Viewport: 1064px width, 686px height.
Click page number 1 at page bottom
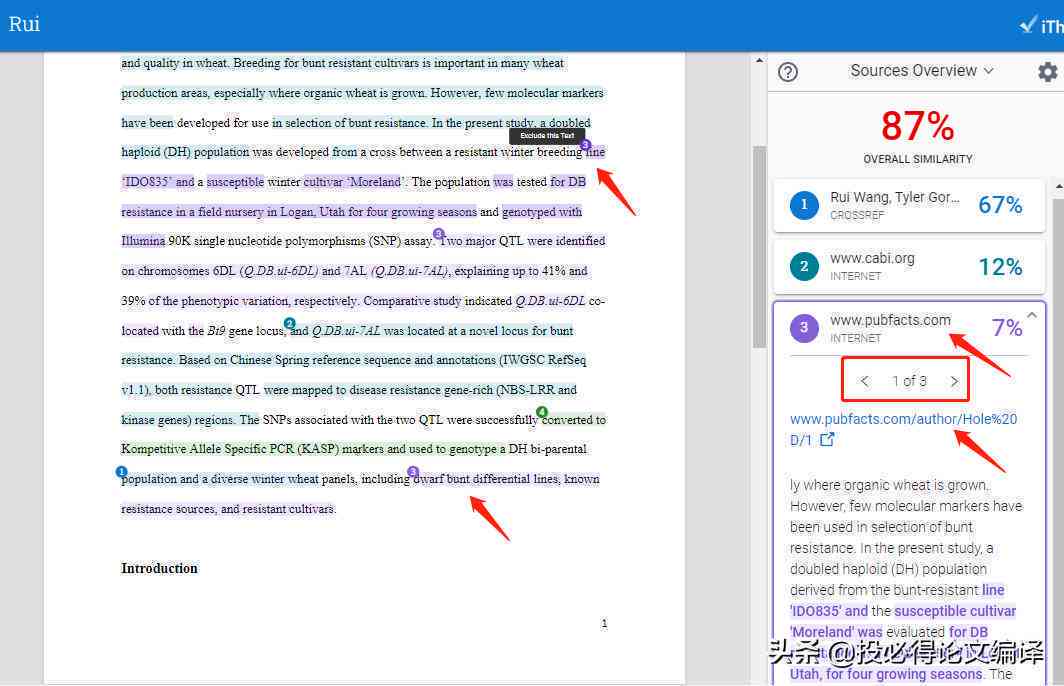tap(604, 623)
